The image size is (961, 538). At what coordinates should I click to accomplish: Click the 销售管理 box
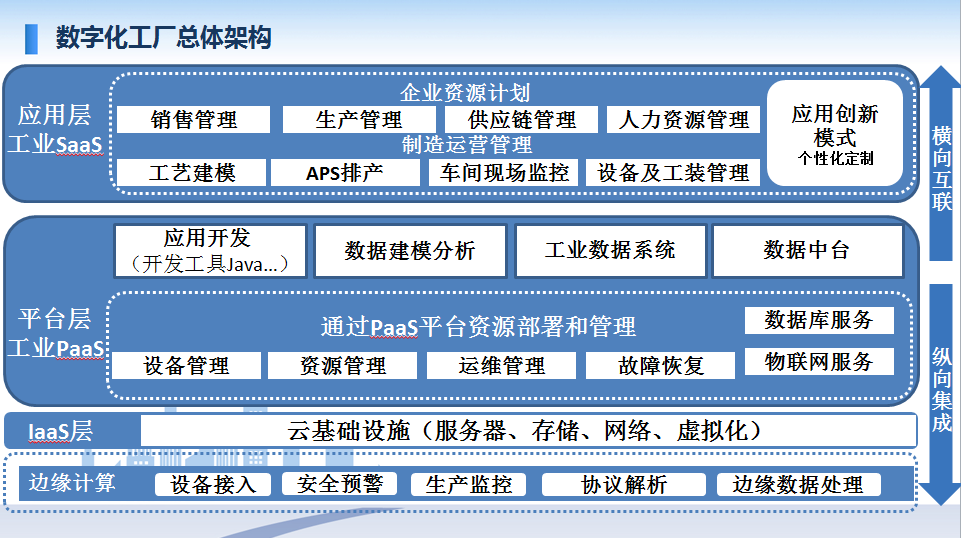tap(194, 120)
